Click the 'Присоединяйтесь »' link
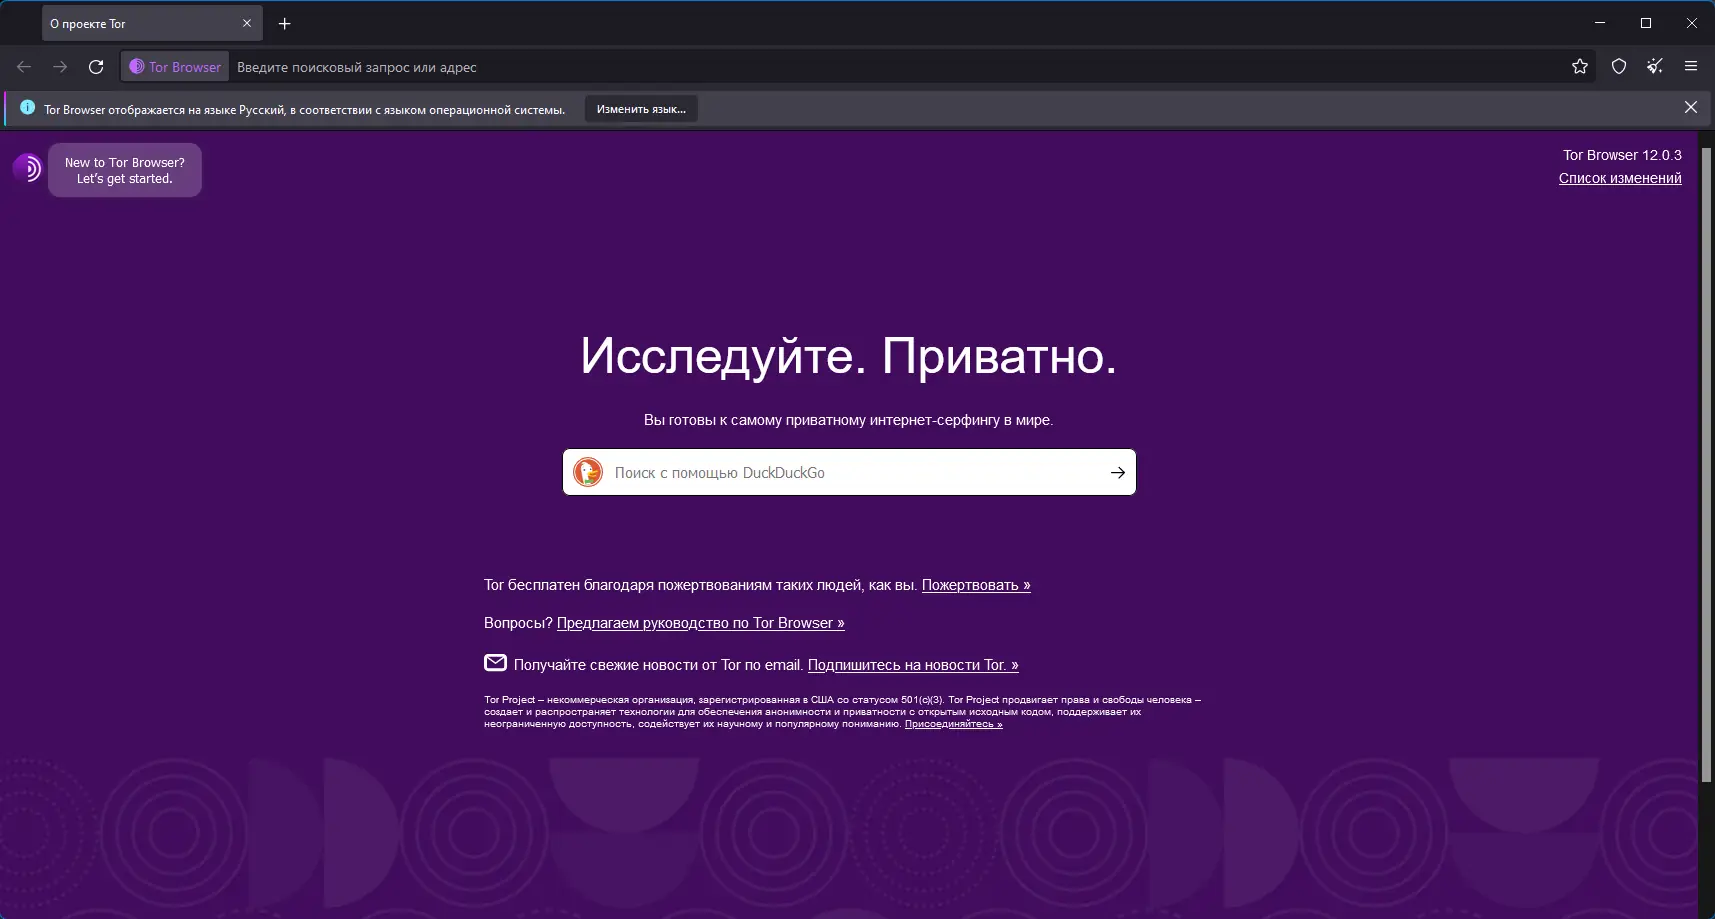Screen dimensions: 1715x919 point(954,724)
